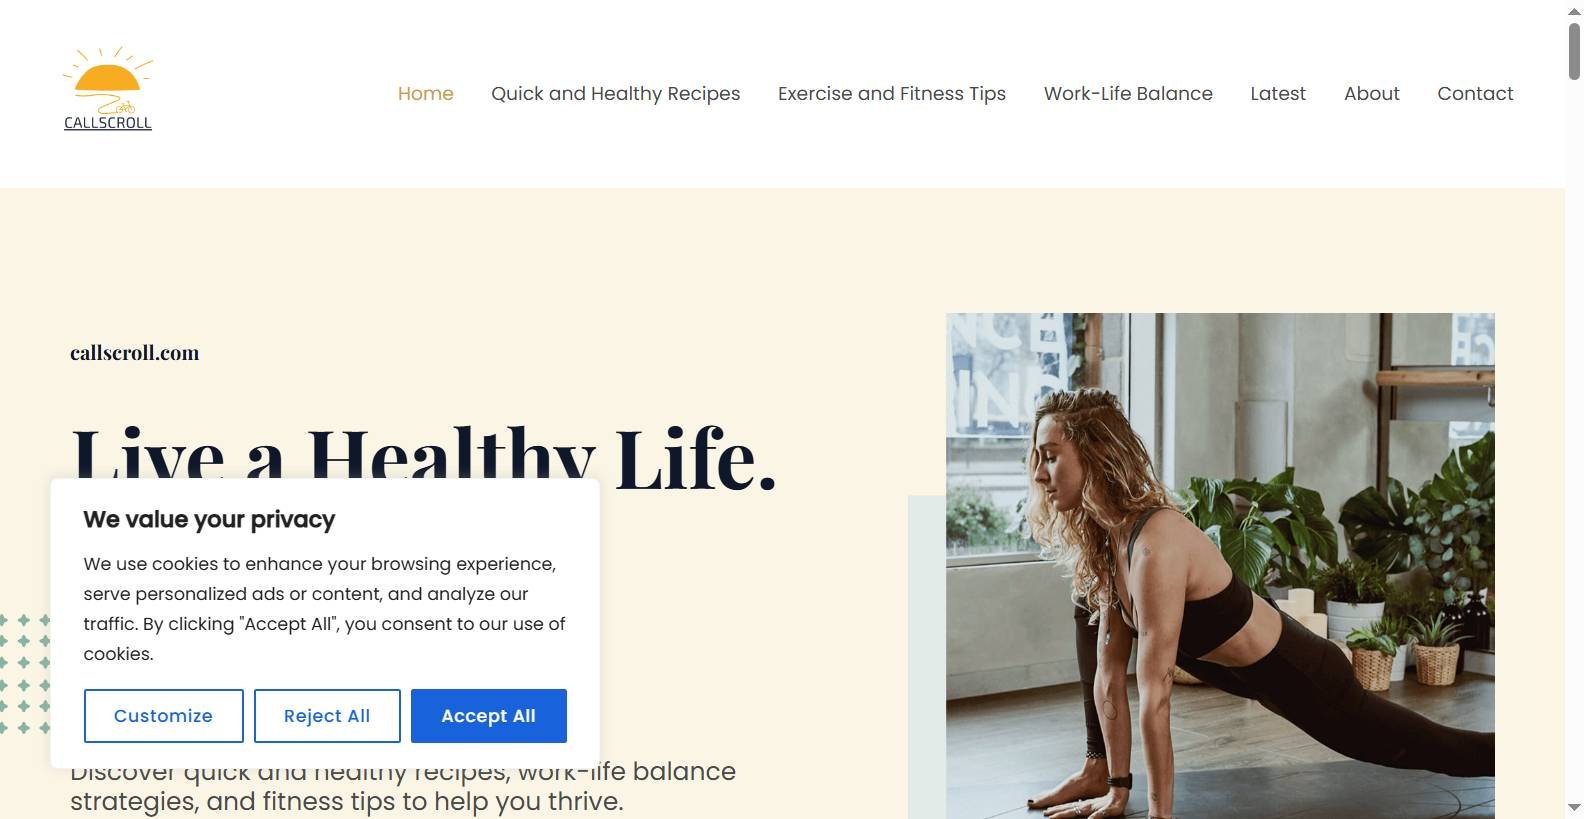Click the scrollbar up arrow
Viewport: 1584px width, 819px height.
tap(1574, 10)
